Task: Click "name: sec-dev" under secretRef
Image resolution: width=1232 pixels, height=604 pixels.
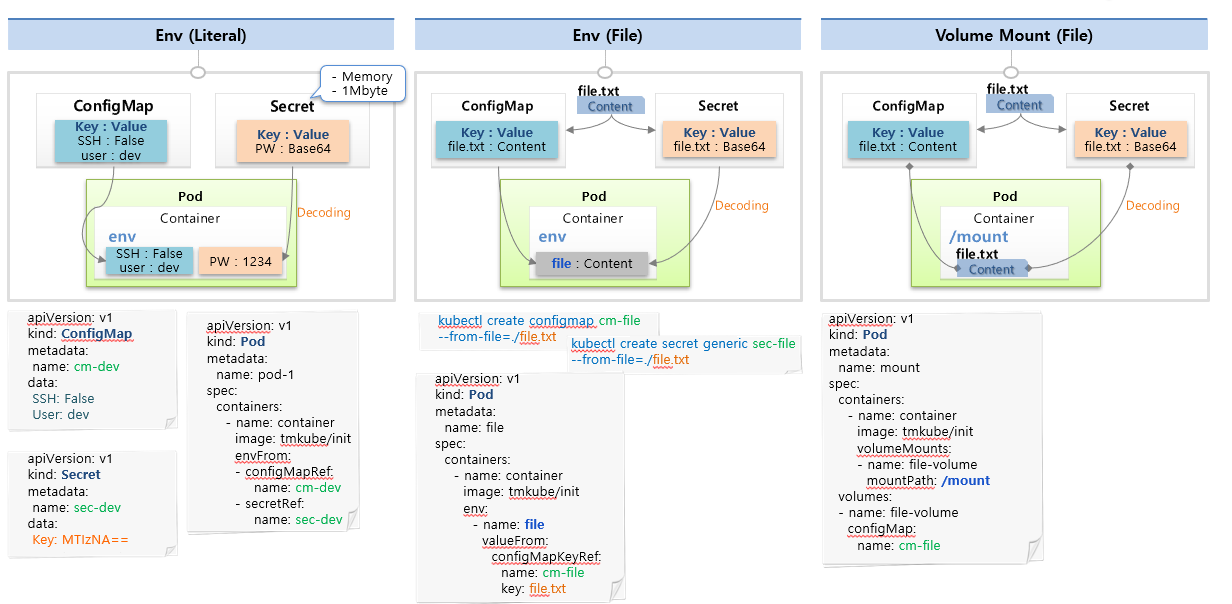Action: click(x=298, y=520)
